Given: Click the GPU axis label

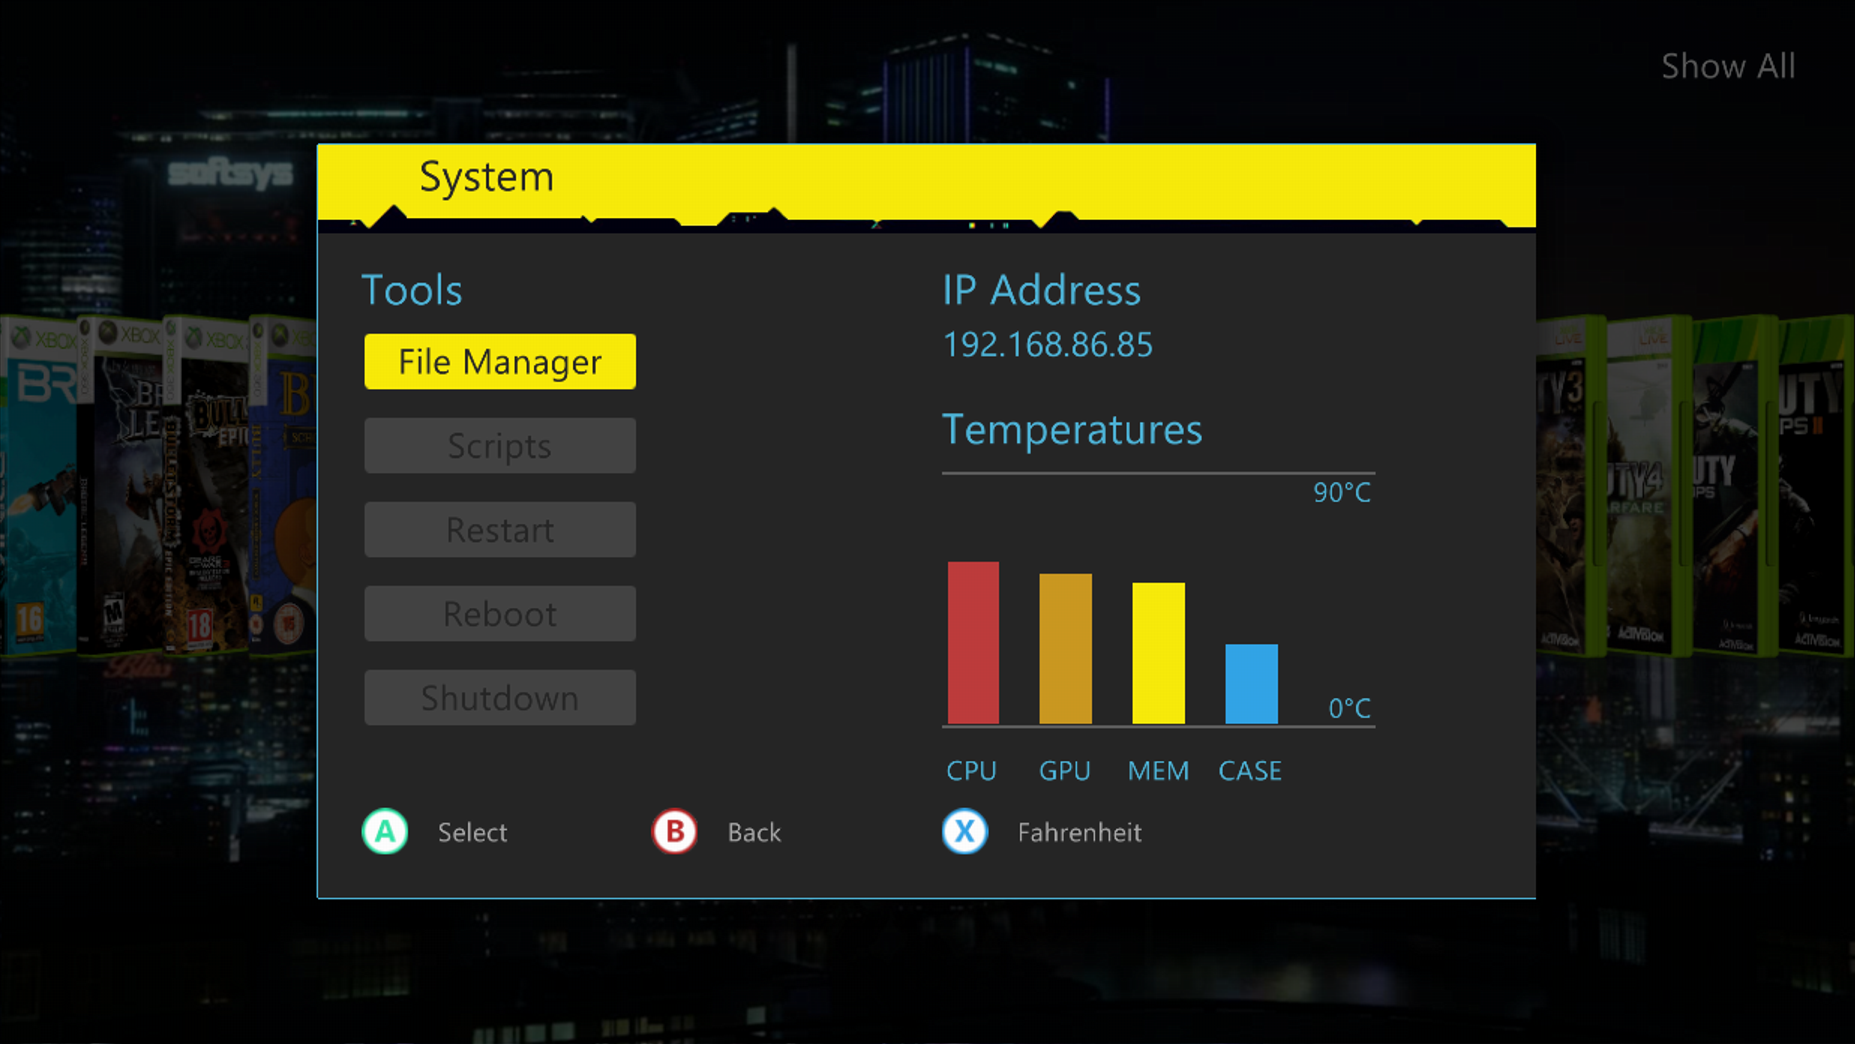Looking at the screenshot, I should pyautogui.click(x=1065, y=771).
